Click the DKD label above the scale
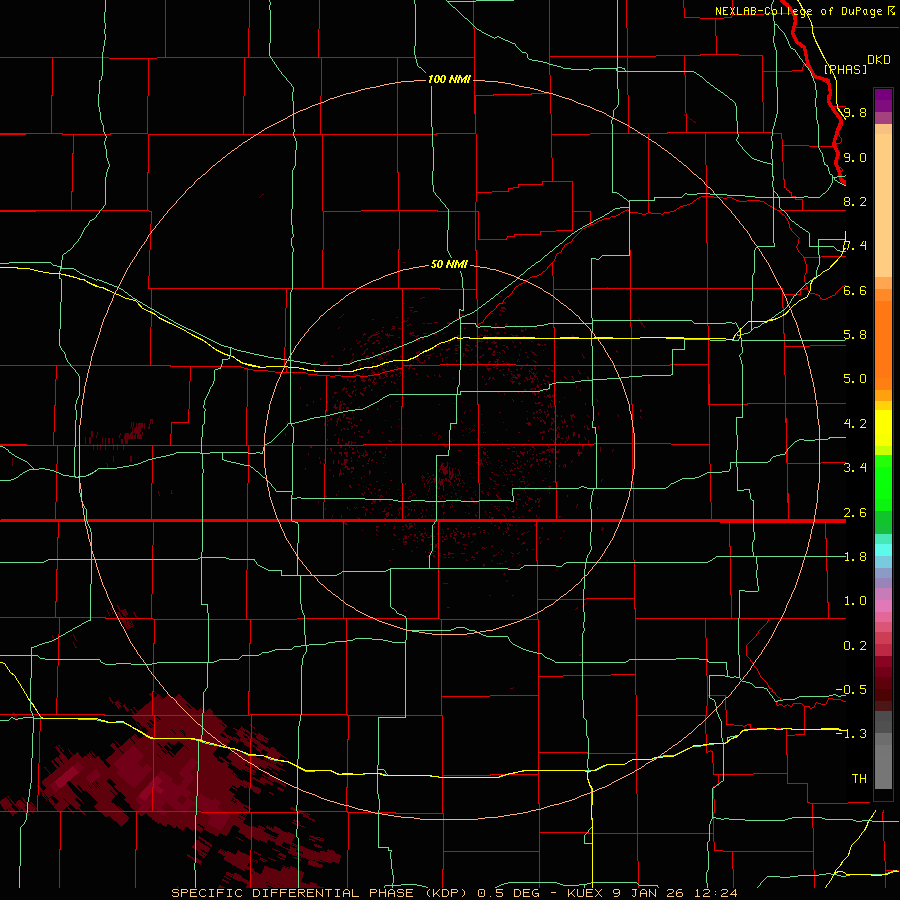This screenshot has width=900, height=900. tap(879, 60)
